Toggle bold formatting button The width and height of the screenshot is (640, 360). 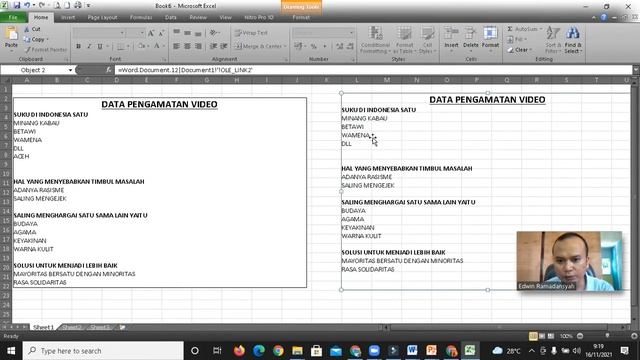pos(78,47)
